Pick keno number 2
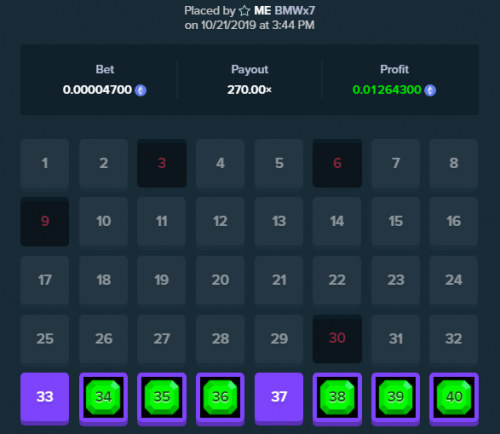Image resolution: width=500 pixels, height=434 pixels. click(103, 163)
